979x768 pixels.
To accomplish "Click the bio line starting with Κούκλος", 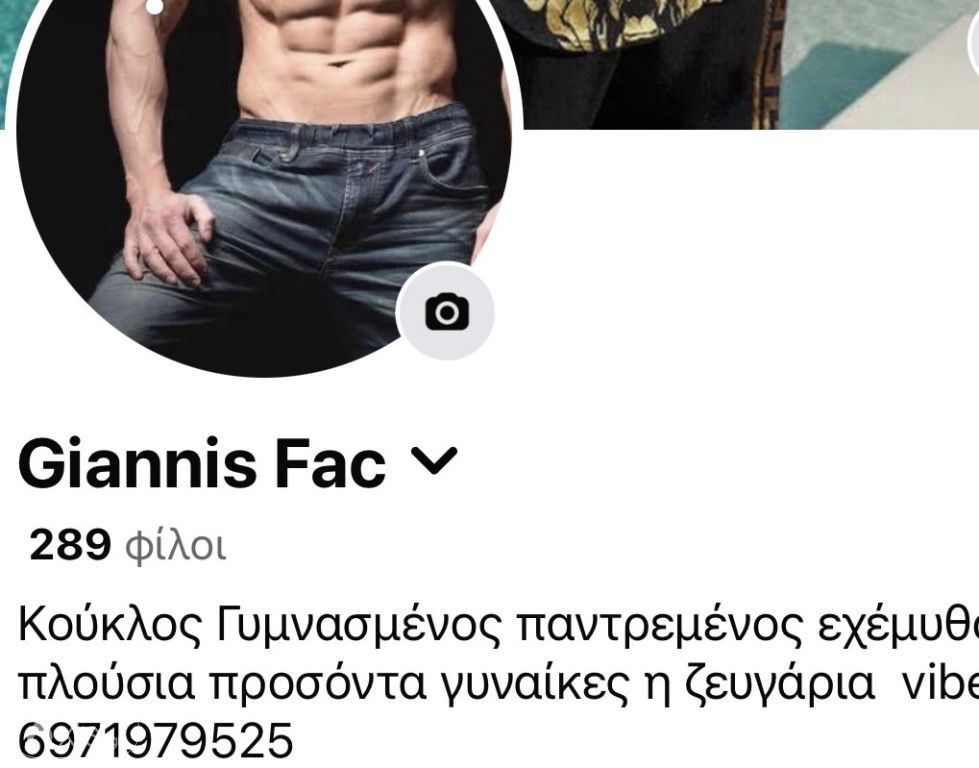I will (499, 625).
